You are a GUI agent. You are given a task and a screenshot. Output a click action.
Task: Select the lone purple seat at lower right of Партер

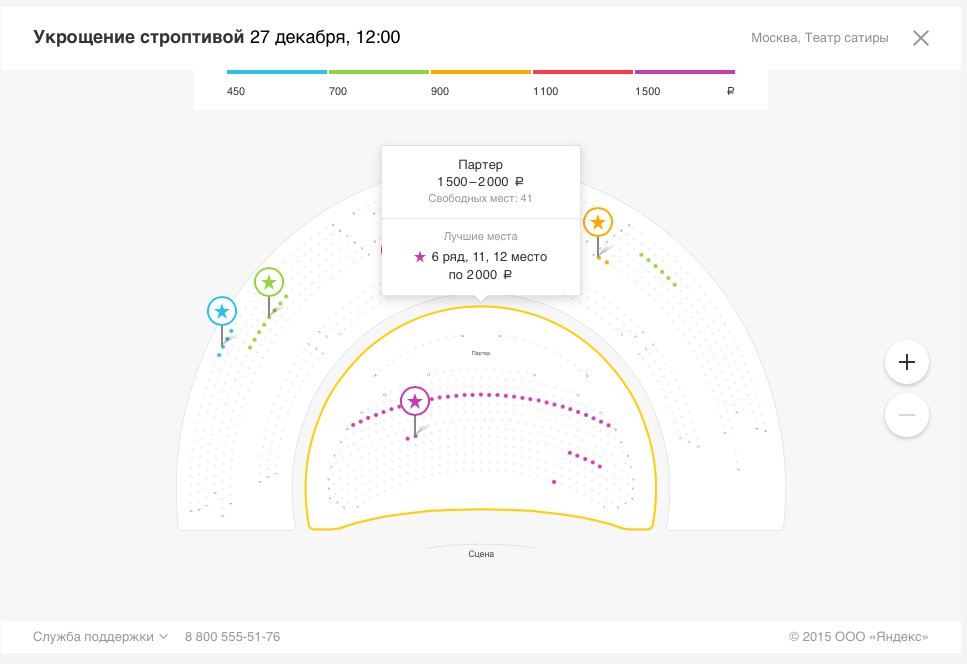pyautogui.click(x=554, y=482)
